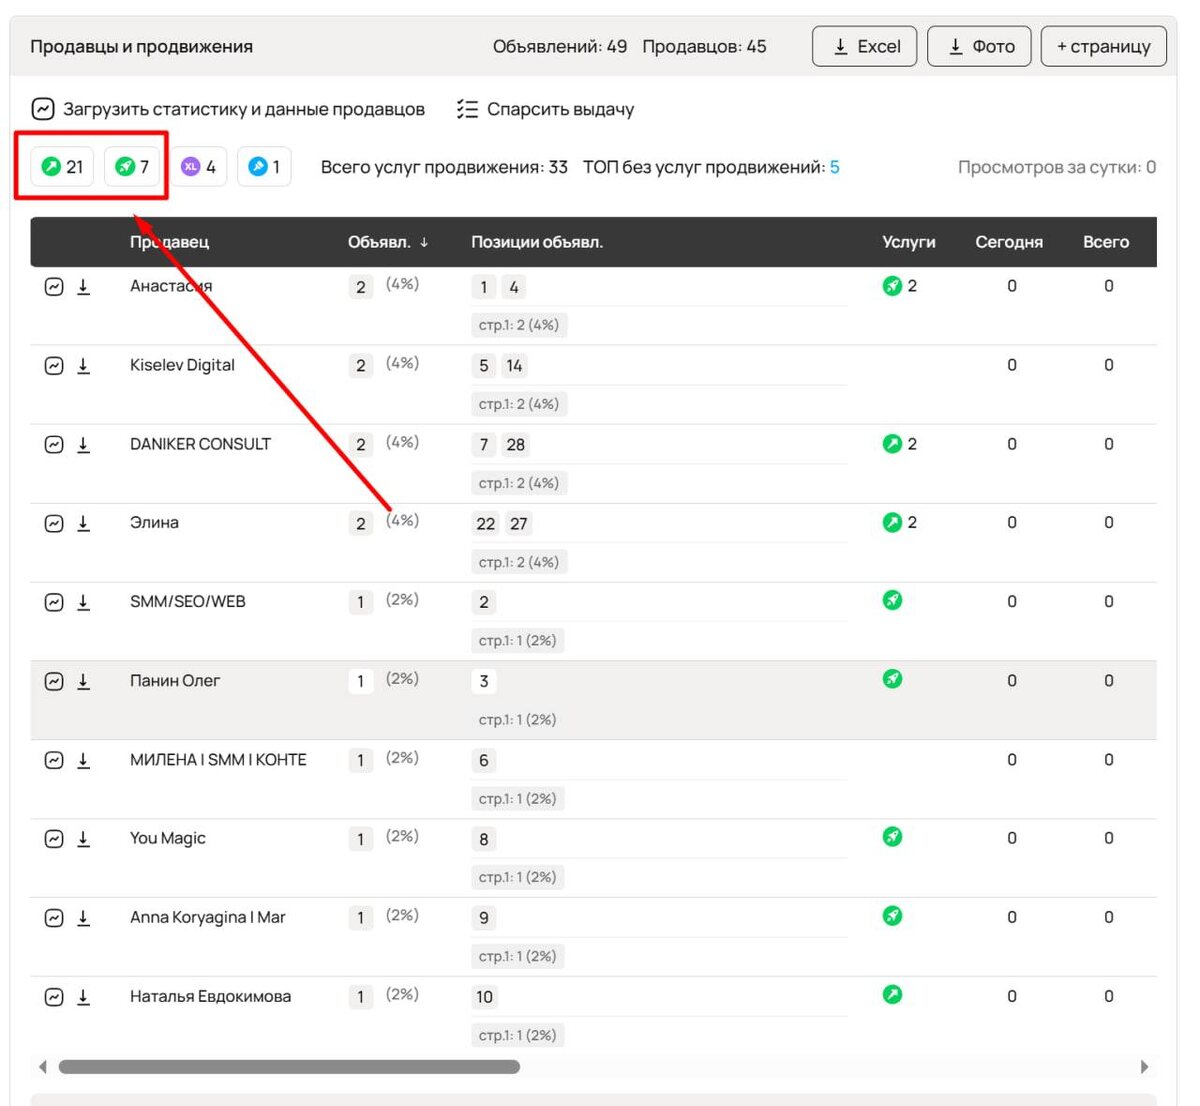Click position 22 in Элина row
The width and height of the screenshot is (1200, 1106).
click(485, 524)
